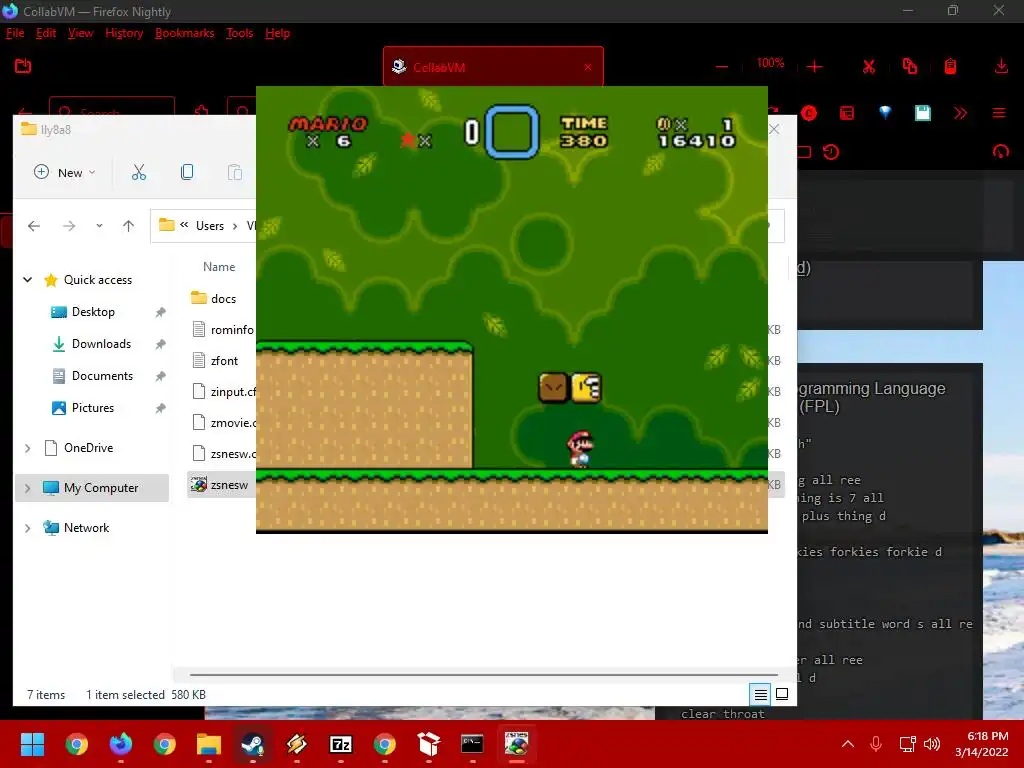Open Downloads in Quick access
1024x768 pixels.
click(101, 344)
